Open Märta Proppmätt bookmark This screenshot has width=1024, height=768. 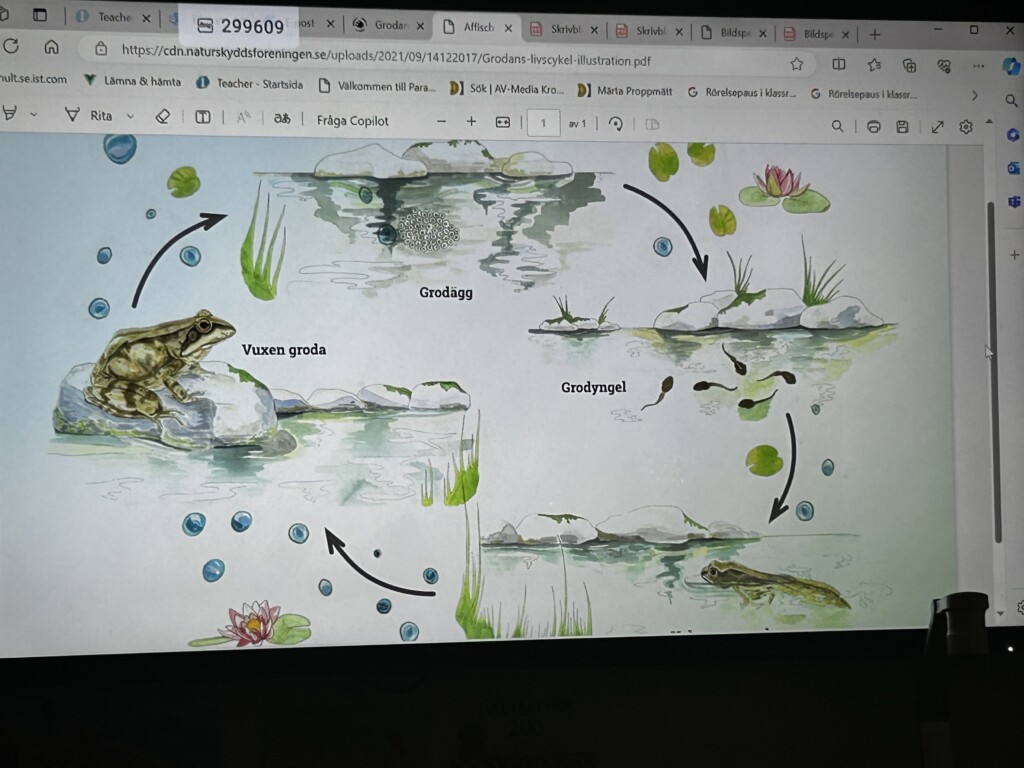pyautogui.click(x=625, y=91)
